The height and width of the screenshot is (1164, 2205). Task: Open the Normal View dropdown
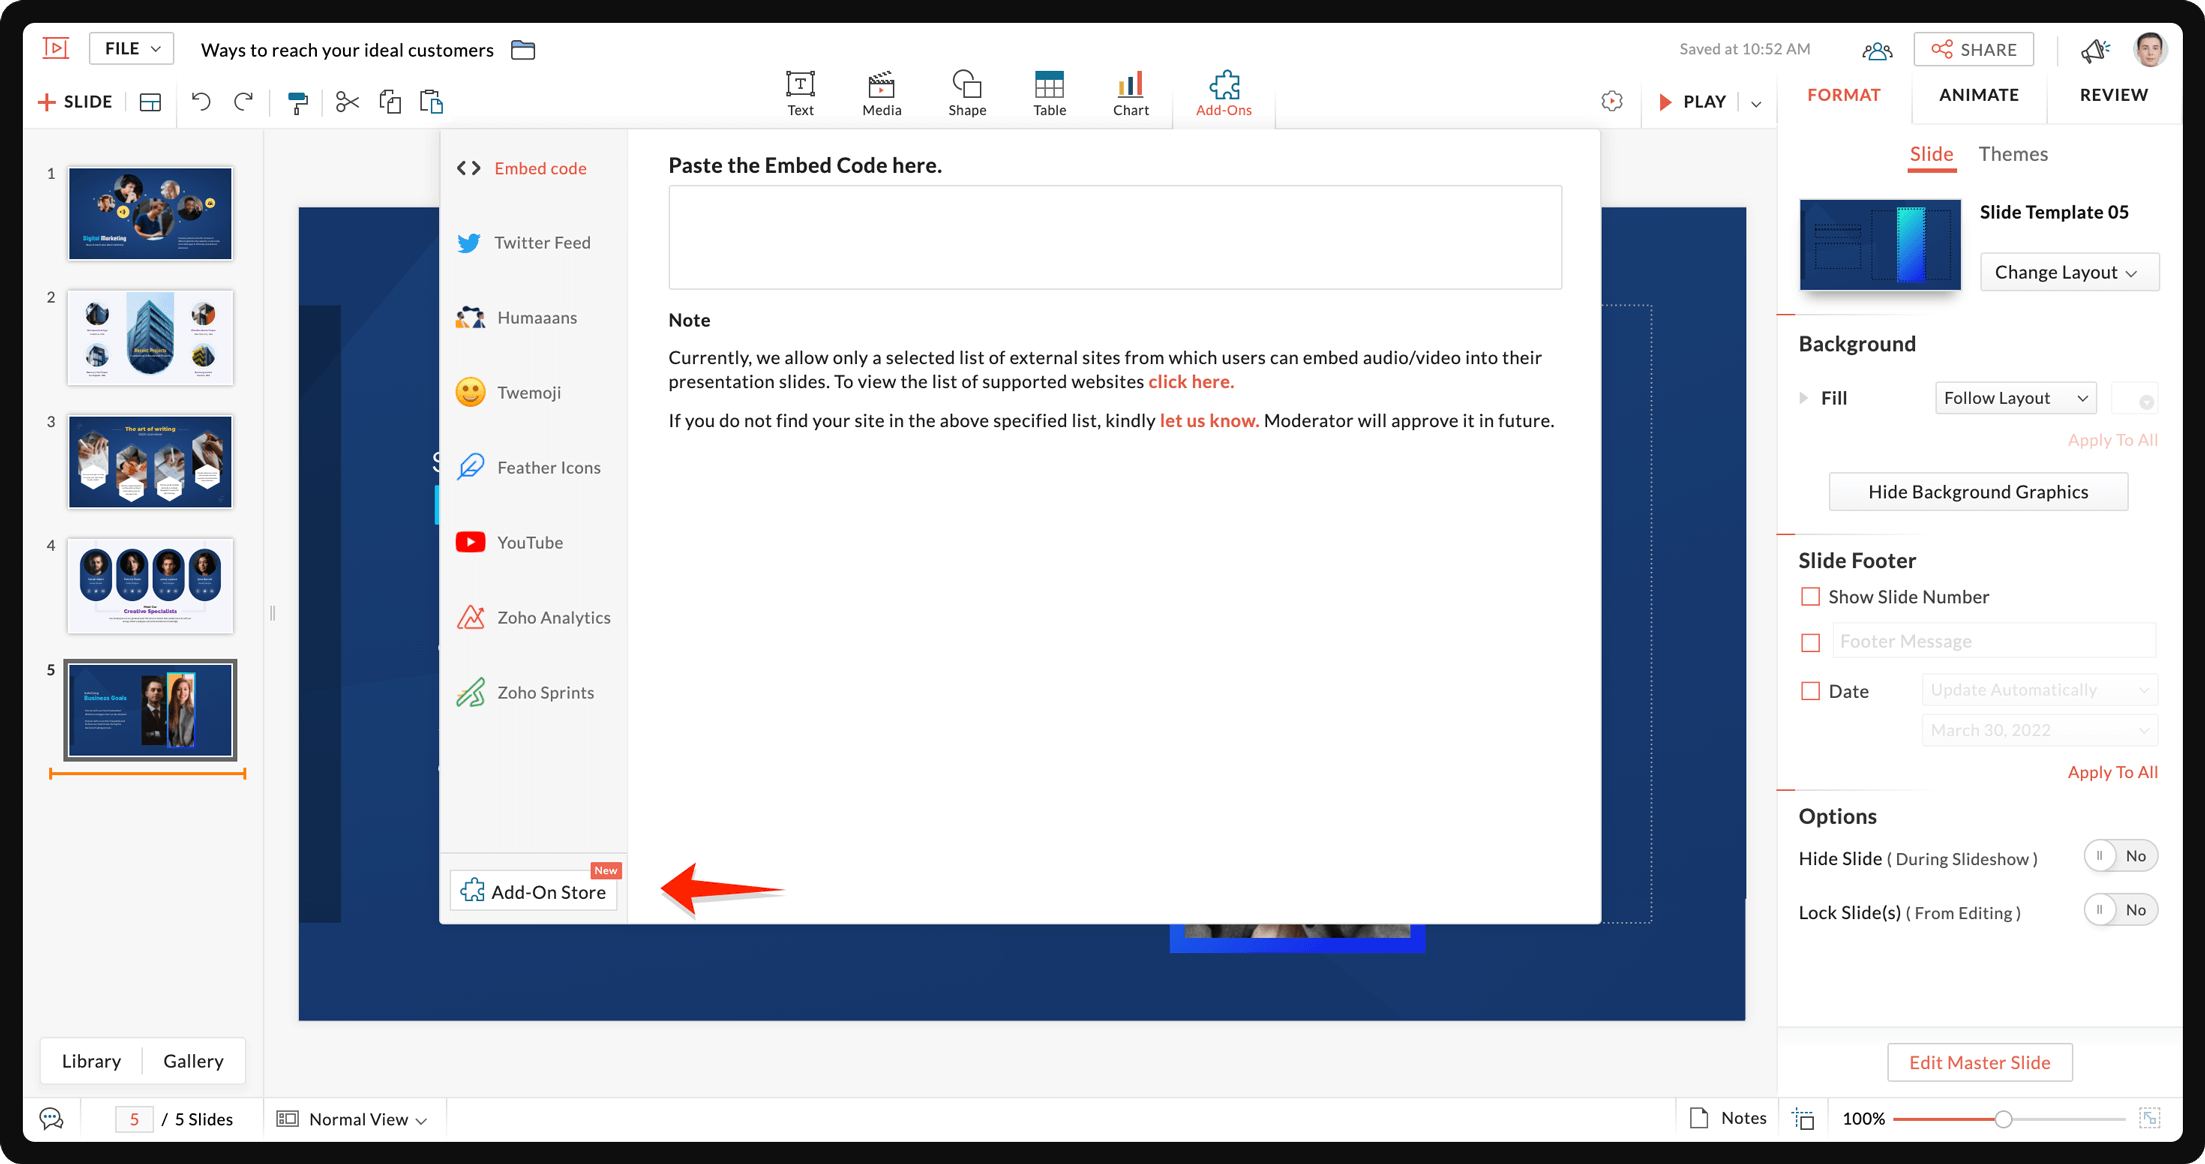[x=367, y=1119]
